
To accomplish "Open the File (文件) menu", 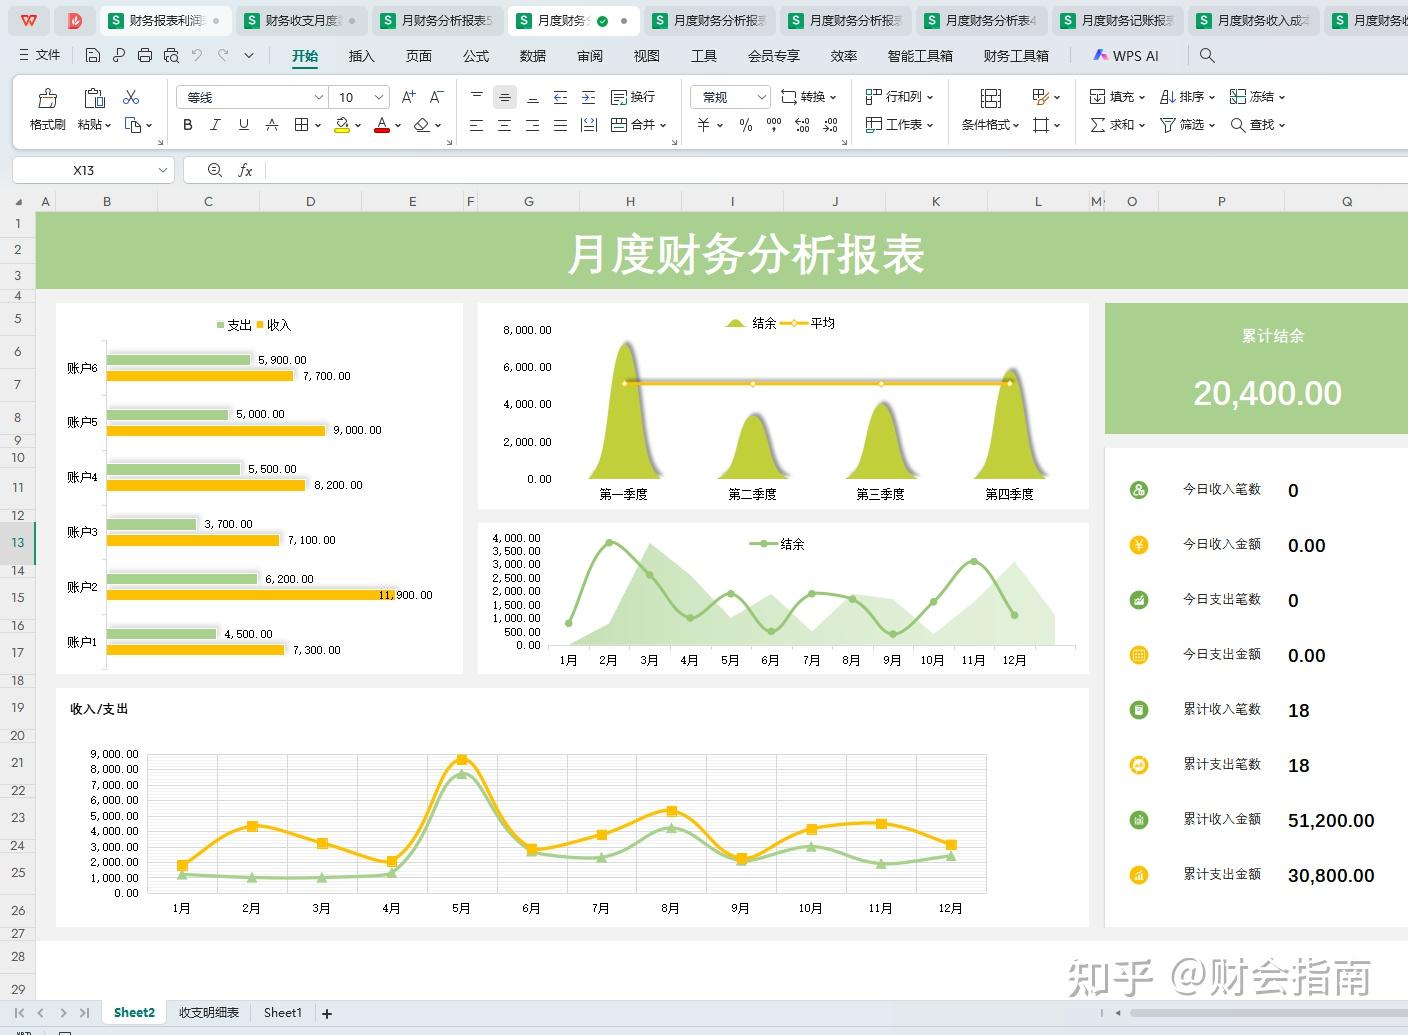I will click(x=40, y=56).
